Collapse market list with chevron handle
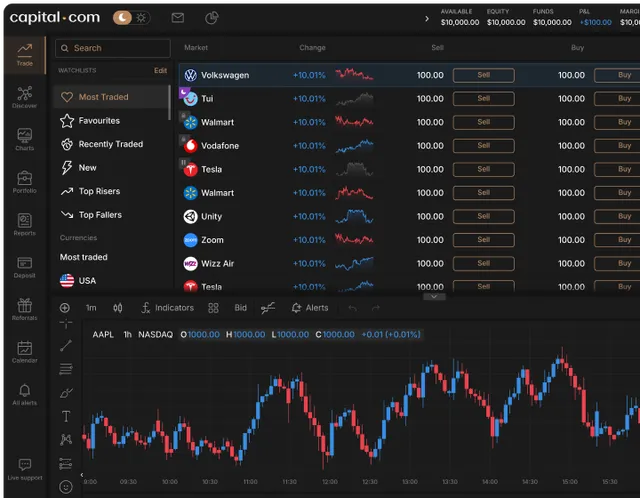This screenshot has width=640, height=498. coord(434,297)
